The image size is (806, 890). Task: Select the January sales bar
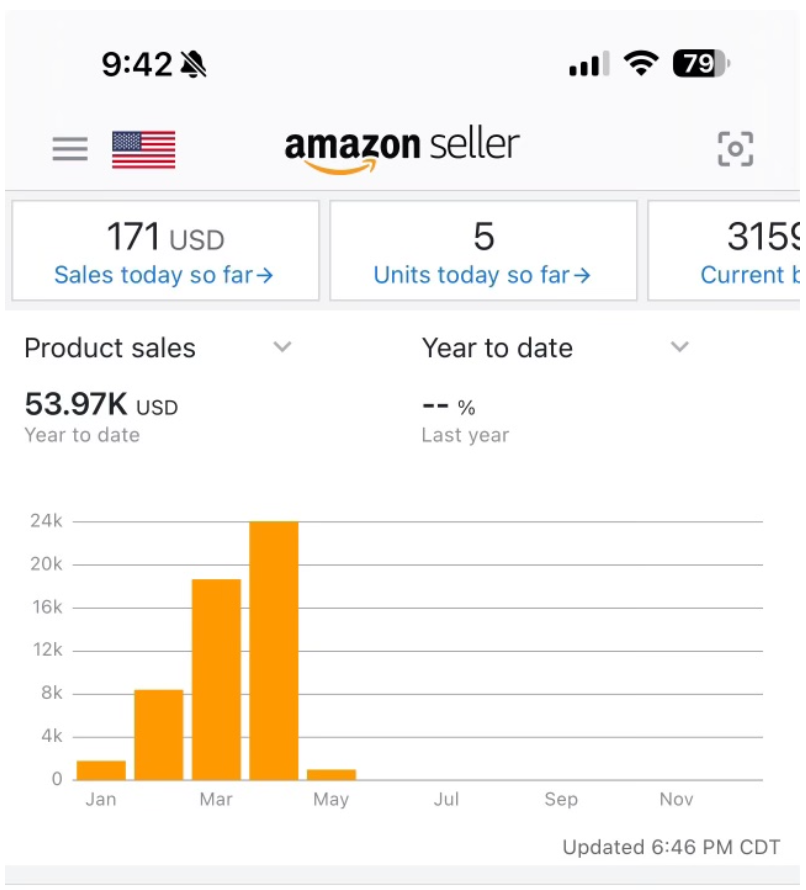pyautogui.click(x=101, y=770)
